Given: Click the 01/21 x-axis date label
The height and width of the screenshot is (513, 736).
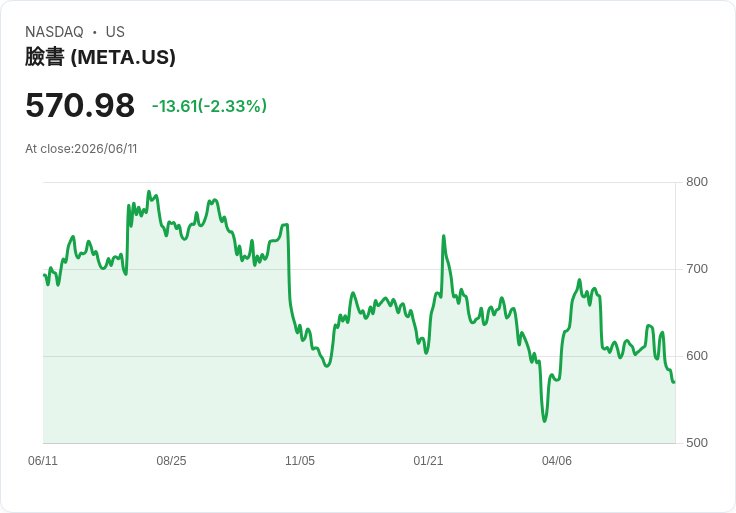Looking at the screenshot, I should point(428,460).
